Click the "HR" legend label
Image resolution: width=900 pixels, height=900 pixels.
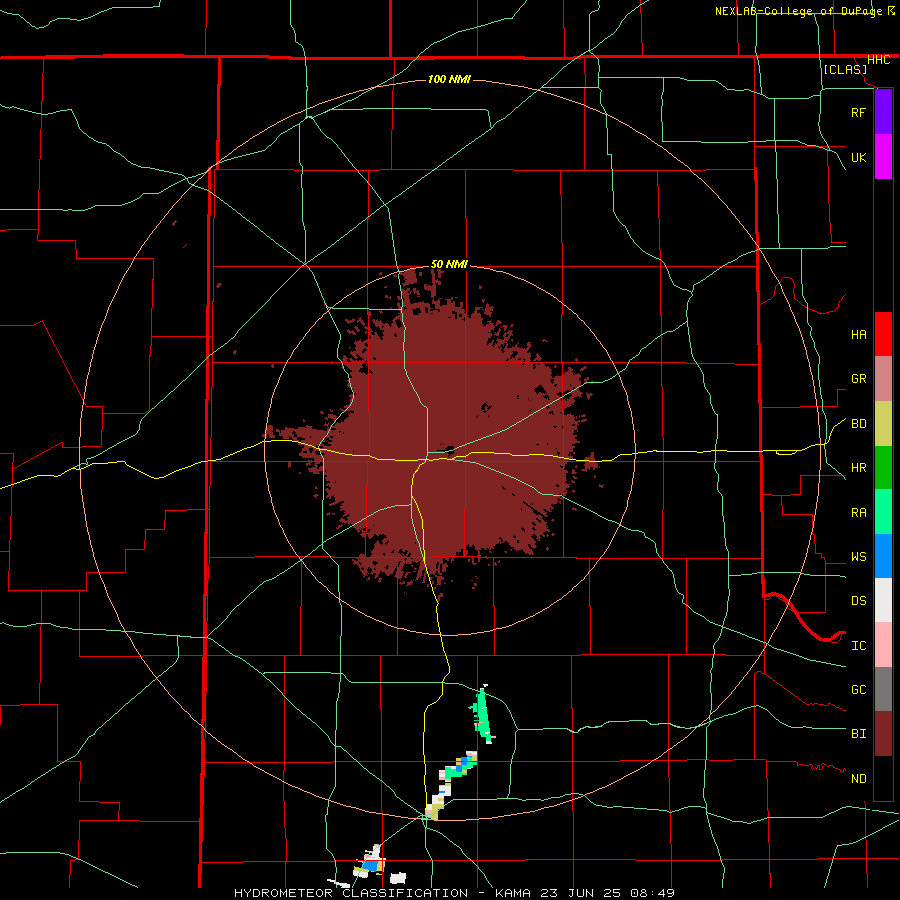(858, 468)
